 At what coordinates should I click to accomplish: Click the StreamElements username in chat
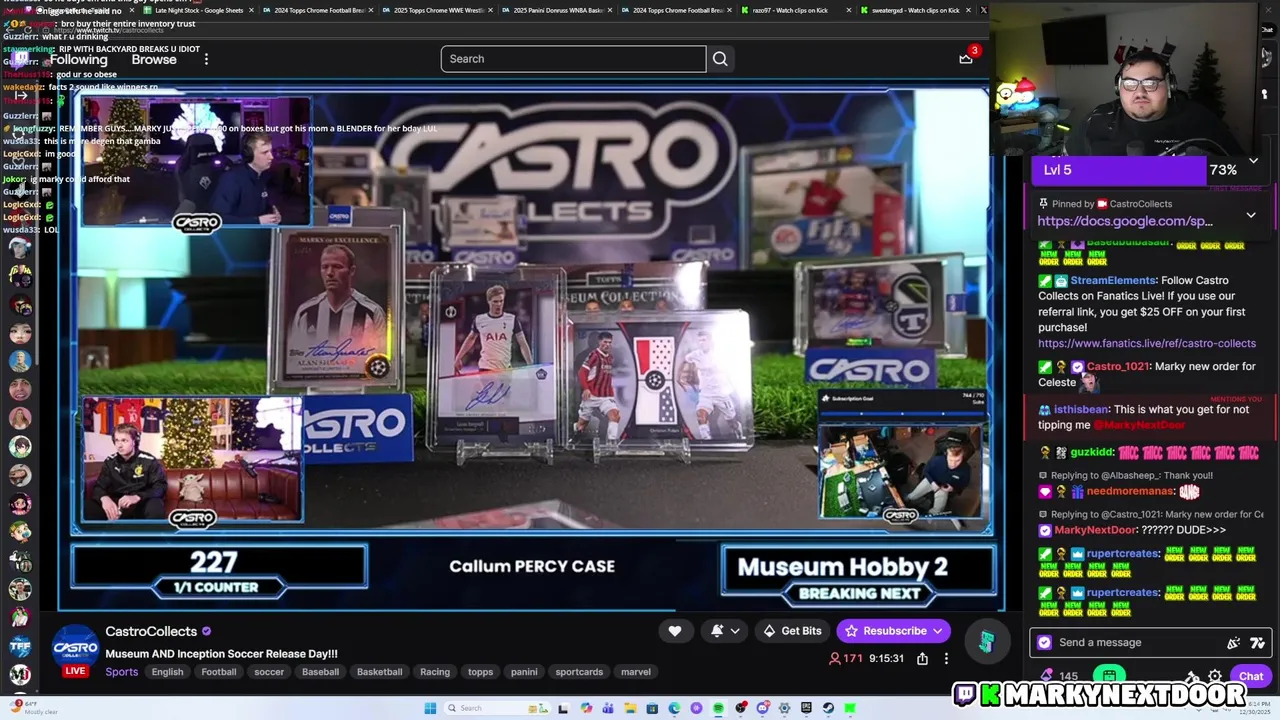(x=1113, y=280)
